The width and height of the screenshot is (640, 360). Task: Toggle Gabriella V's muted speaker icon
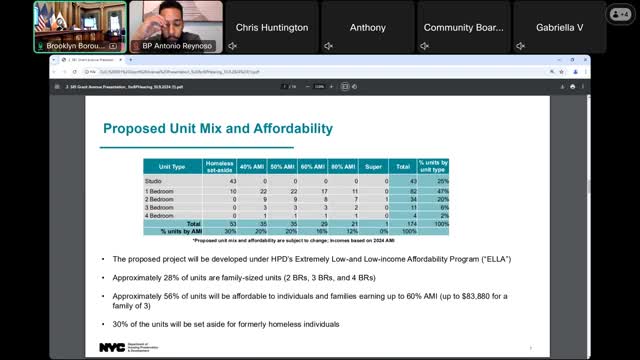pyautogui.click(x=520, y=46)
